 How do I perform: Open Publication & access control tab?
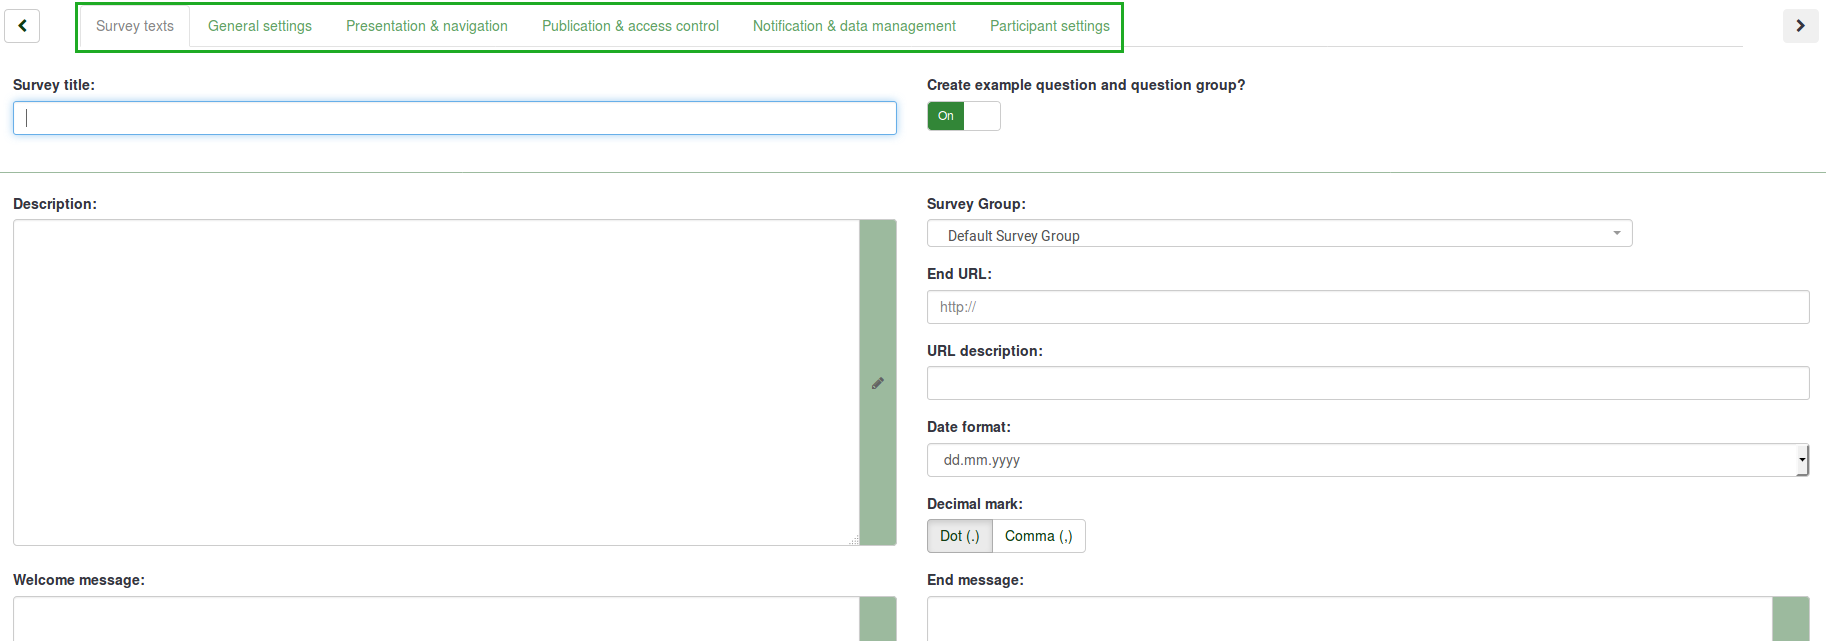630,26
